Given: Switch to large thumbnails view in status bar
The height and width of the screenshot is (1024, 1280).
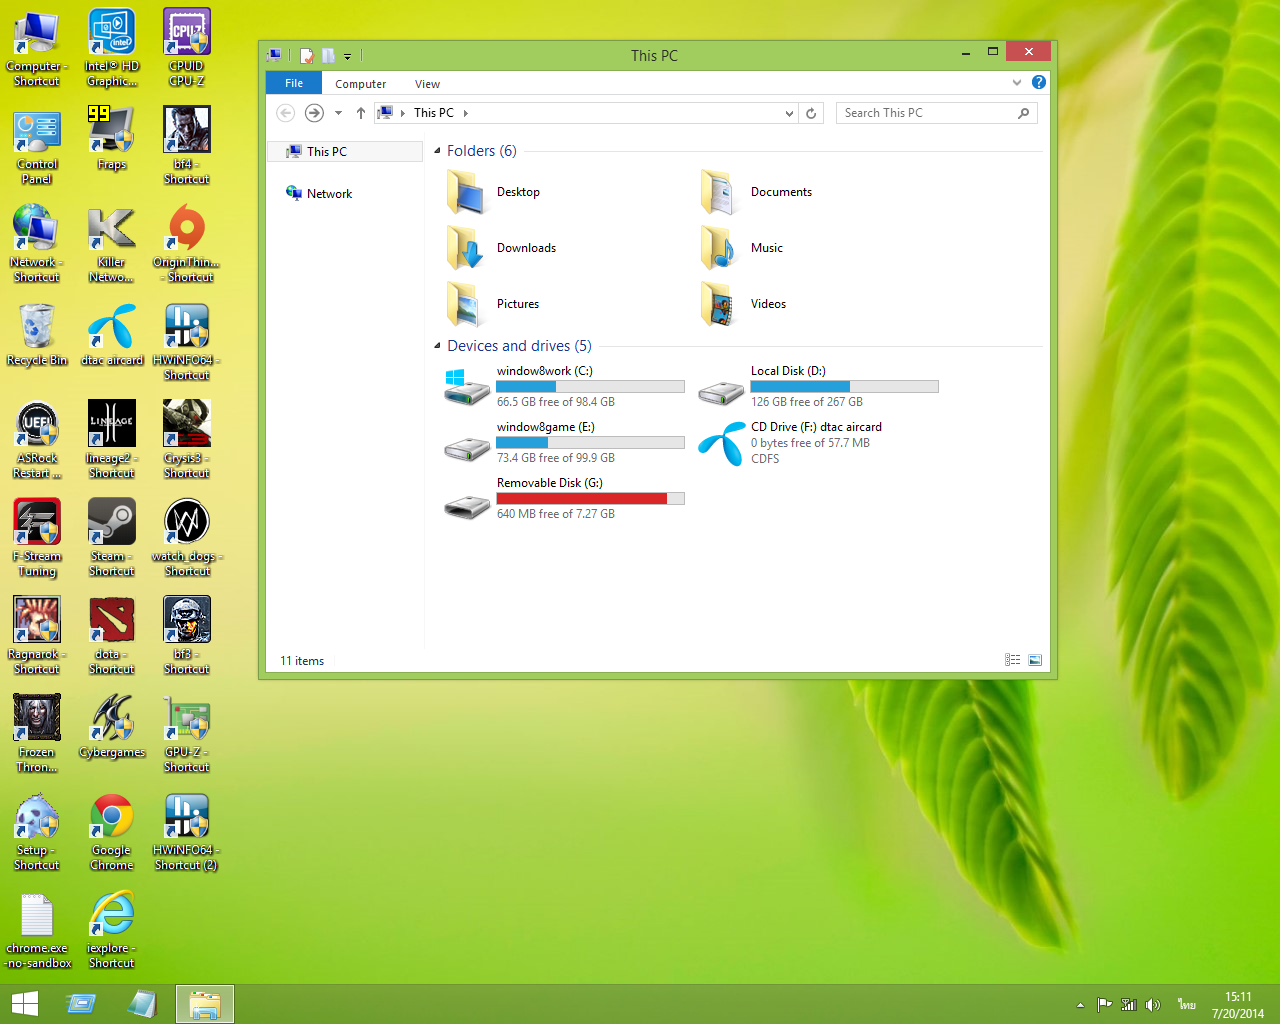Looking at the screenshot, I should click(1035, 660).
